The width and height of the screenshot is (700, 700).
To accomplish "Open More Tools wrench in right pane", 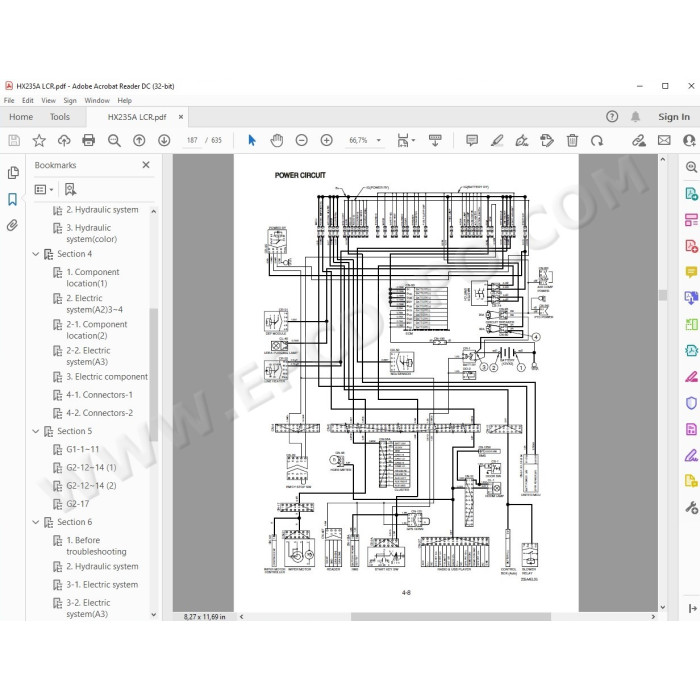I will click(x=691, y=508).
